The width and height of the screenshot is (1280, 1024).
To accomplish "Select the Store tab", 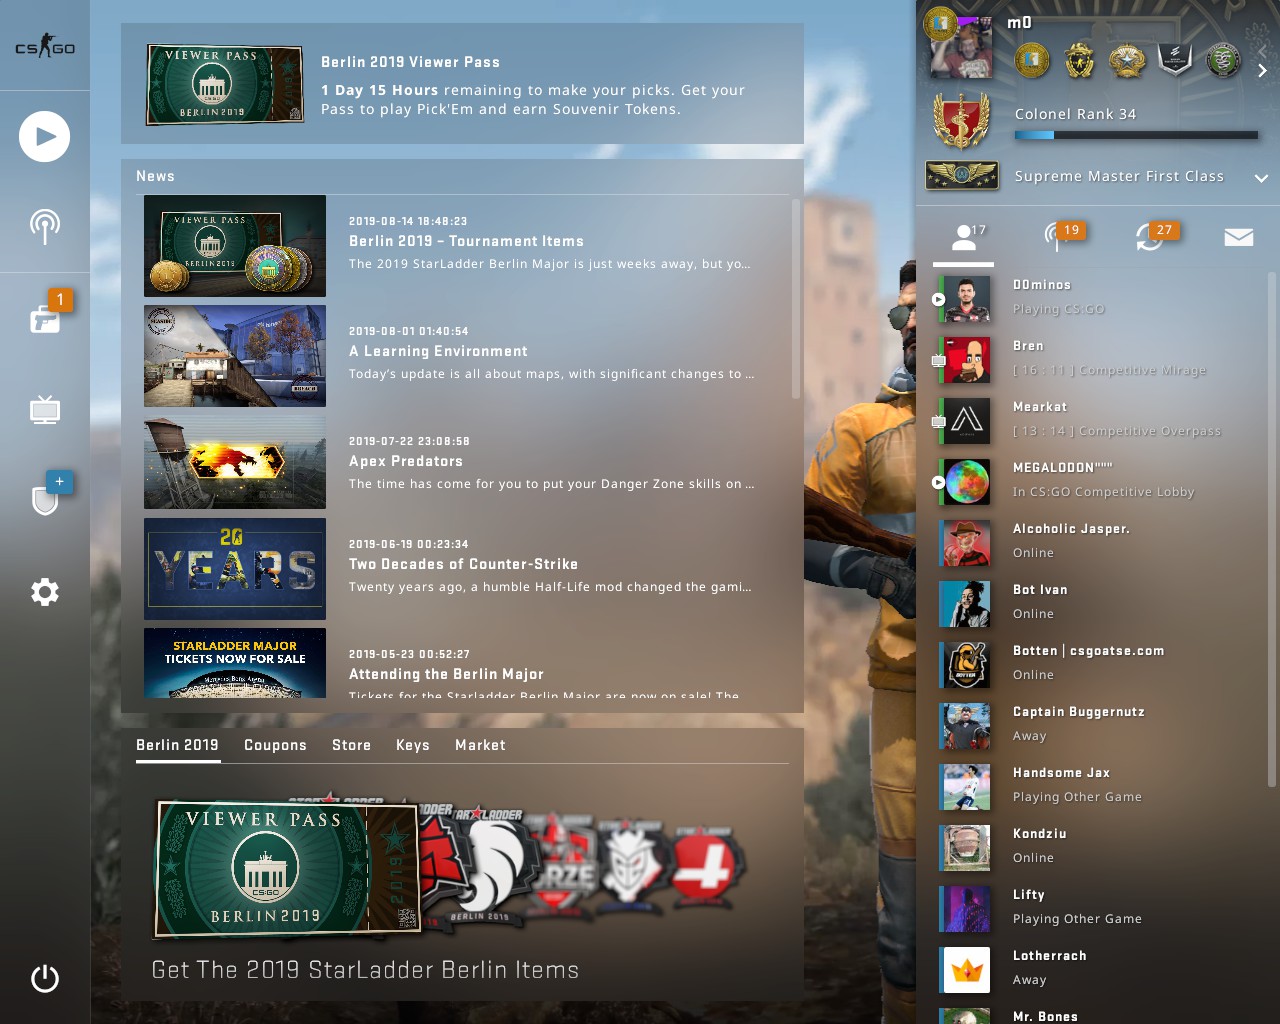I will pos(351,745).
